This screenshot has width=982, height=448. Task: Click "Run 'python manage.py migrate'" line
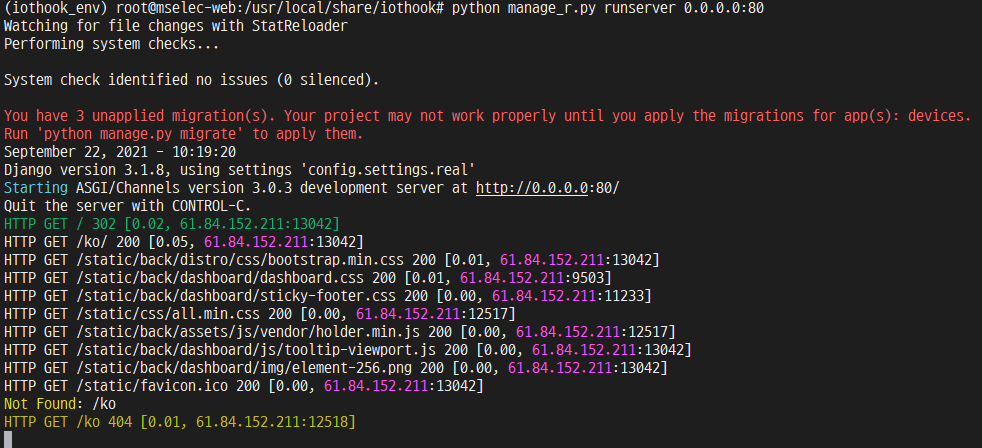click(183, 134)
